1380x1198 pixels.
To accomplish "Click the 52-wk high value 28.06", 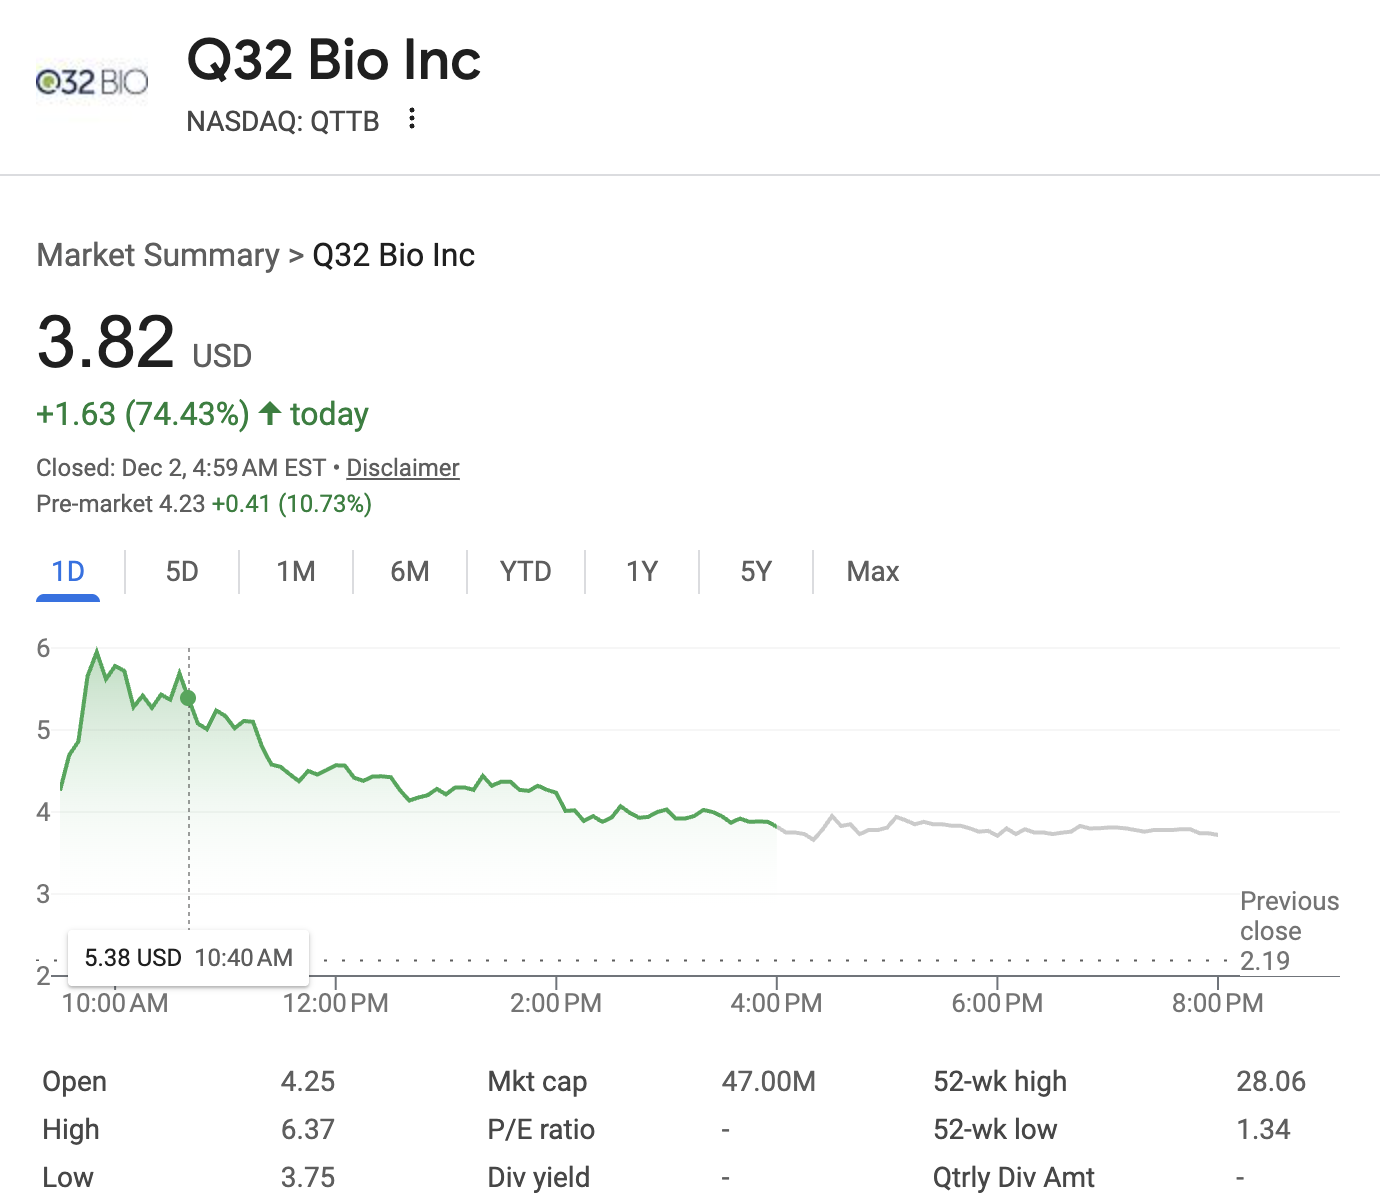I will tap(1271, 1081).
